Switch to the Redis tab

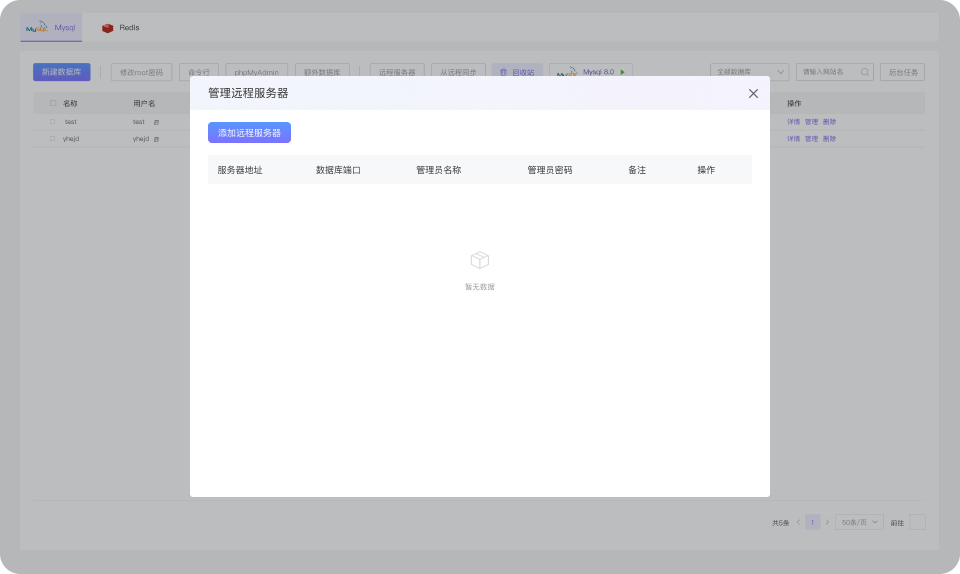(x=121, y=28)
